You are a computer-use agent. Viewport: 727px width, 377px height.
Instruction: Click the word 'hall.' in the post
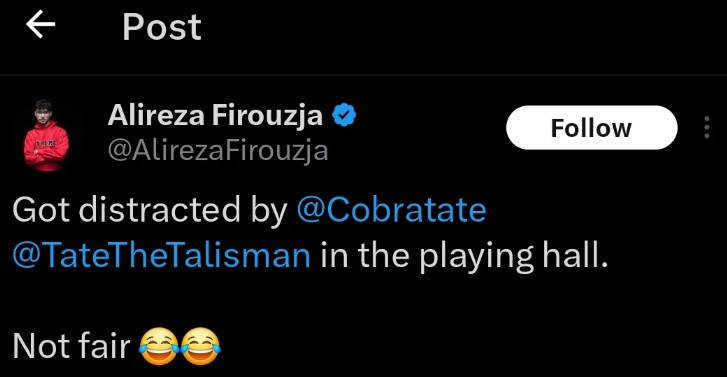(575, 255)
